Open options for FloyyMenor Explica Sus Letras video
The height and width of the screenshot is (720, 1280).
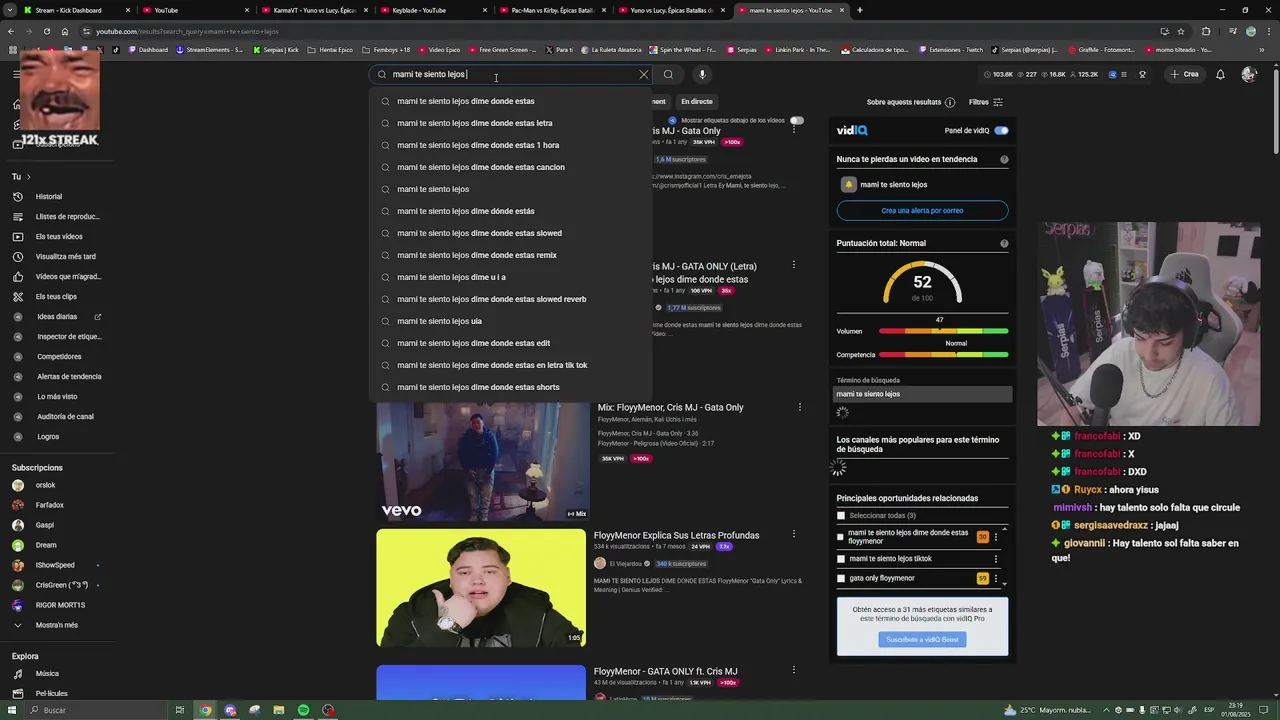[794, 535]
